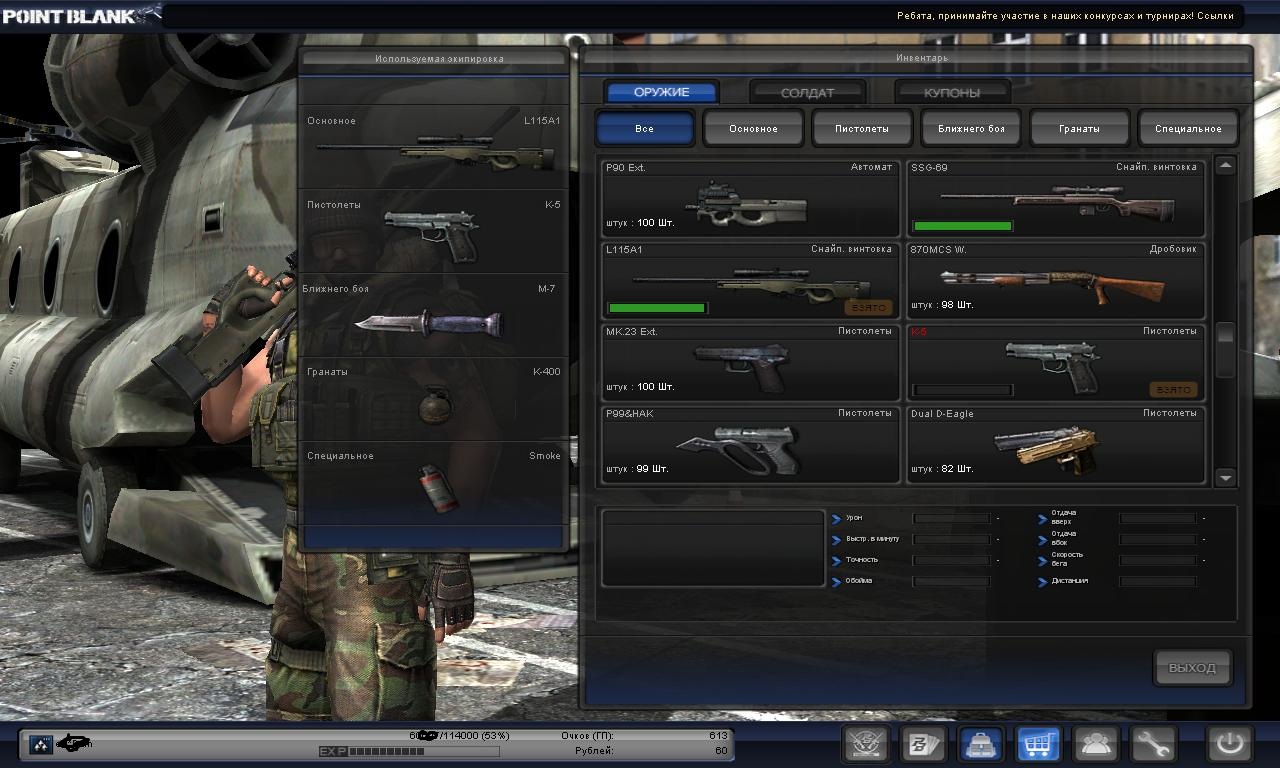Click the Отдача вверх stat label
Image resolution: width=1280 pixels, height=768 pixels.
[1063, 518]
